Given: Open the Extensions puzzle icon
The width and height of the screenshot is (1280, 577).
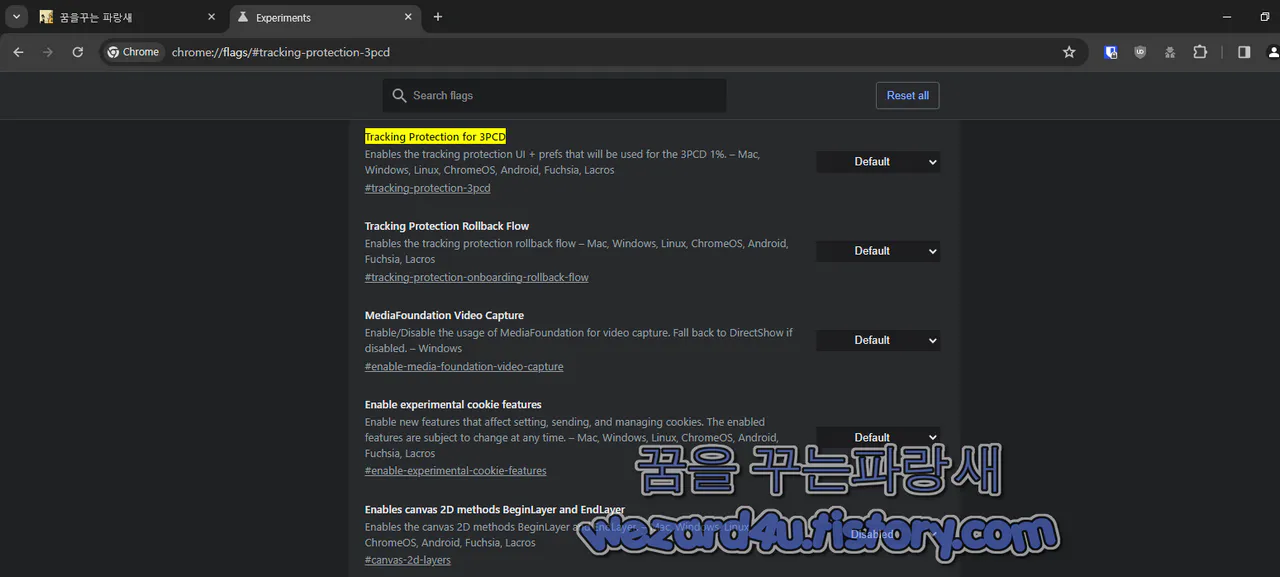Looking at the screenshot, I should coord(1200,52).
